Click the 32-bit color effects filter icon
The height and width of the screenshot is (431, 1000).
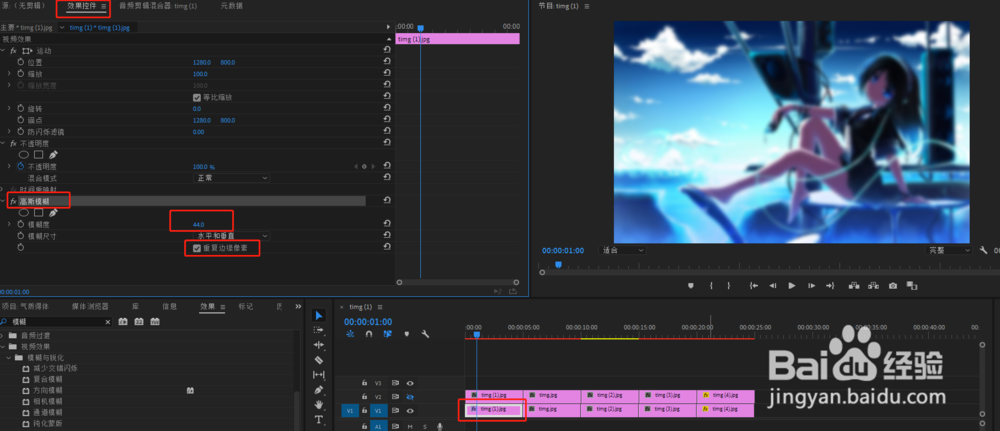pyautogui.click(x=139, y=322)
